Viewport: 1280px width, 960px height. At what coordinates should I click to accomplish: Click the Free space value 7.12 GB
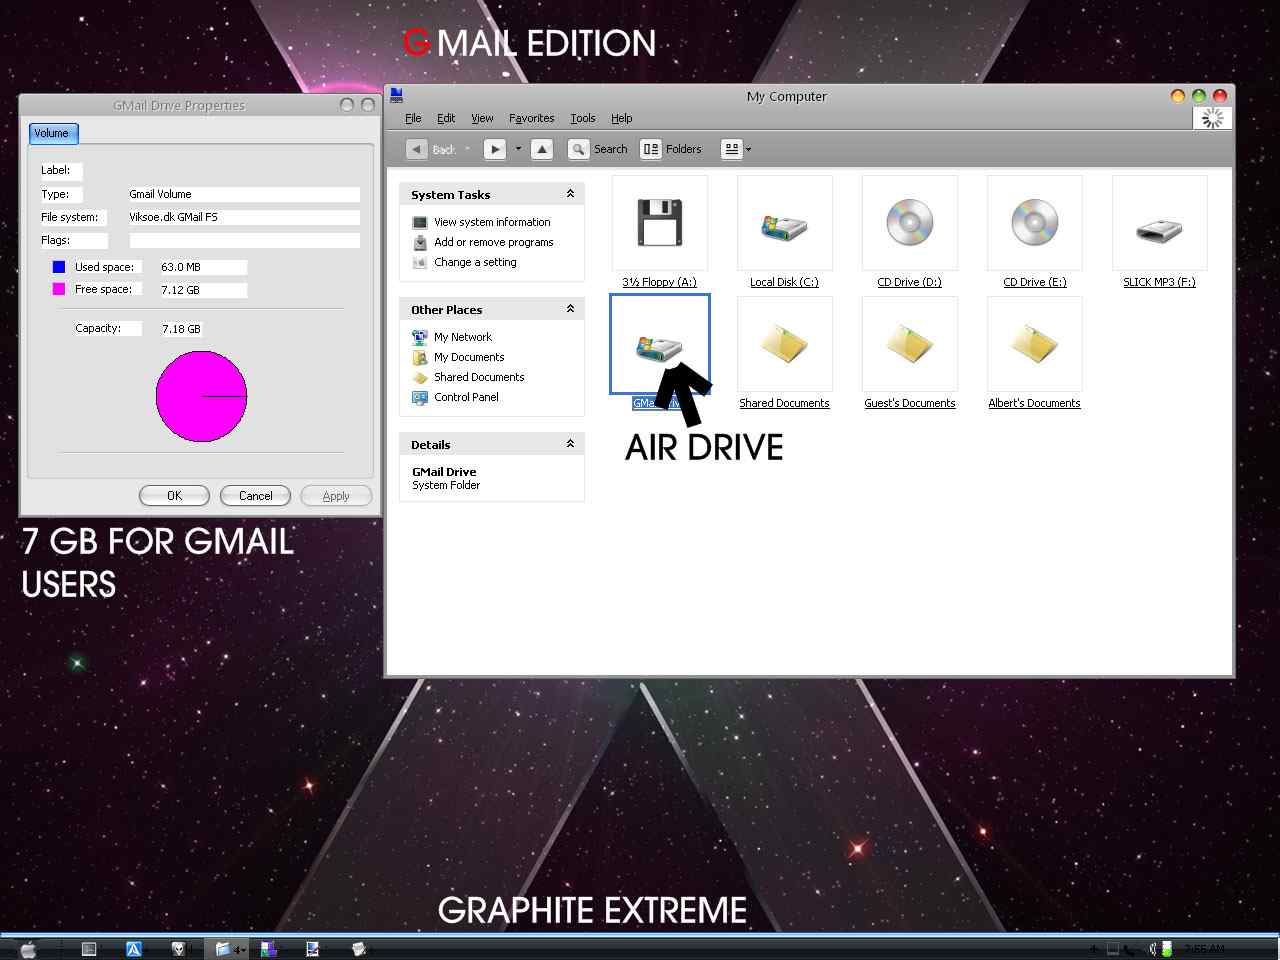(203, 290)
